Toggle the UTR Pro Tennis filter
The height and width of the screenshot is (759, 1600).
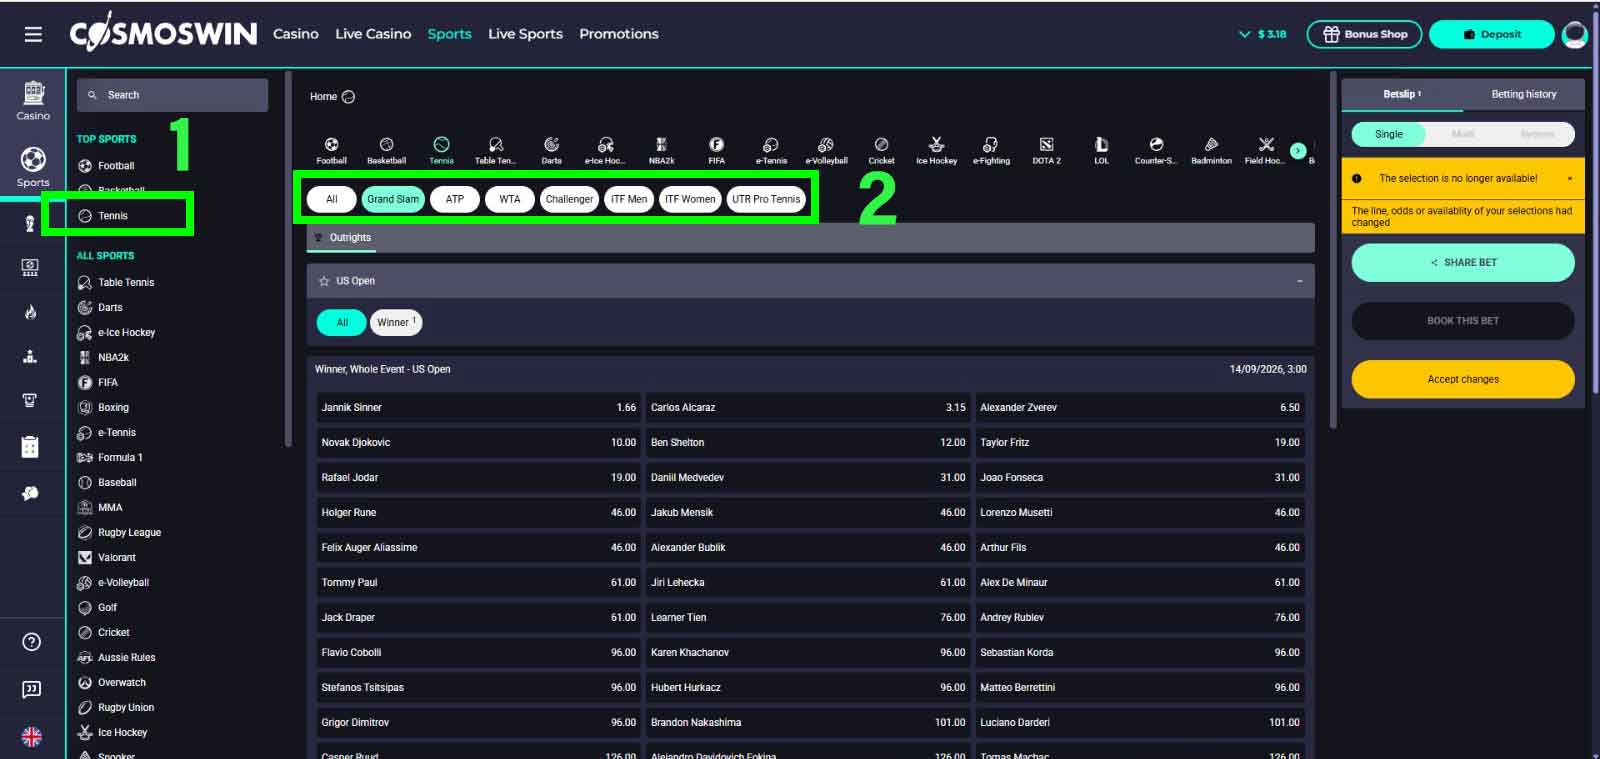[766, 199]
